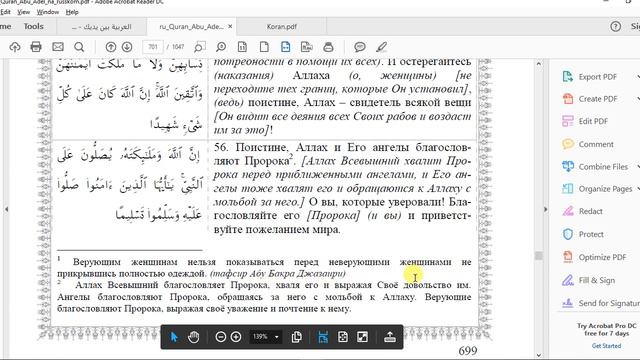This screenshot has height=360, width=640.
Task: Switch to ru_Quran_Abu_Ade document tab
Action: pyautogui.click(x=191, y=27)
